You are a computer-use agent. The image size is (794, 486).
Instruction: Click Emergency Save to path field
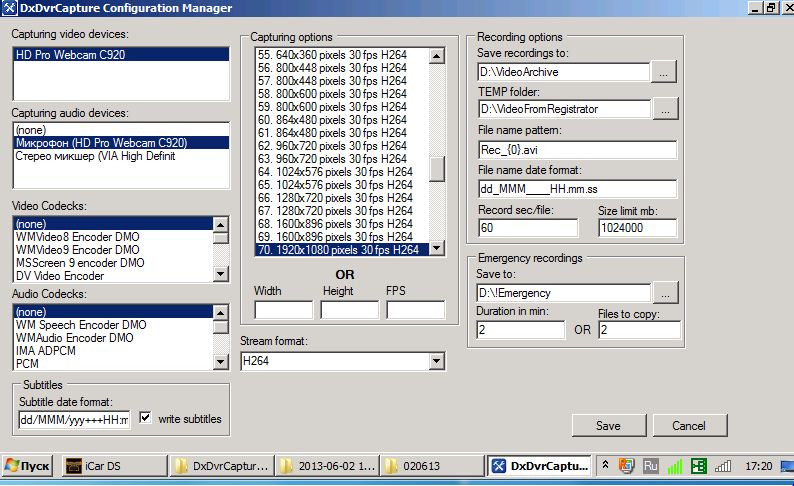pos(564,293)
